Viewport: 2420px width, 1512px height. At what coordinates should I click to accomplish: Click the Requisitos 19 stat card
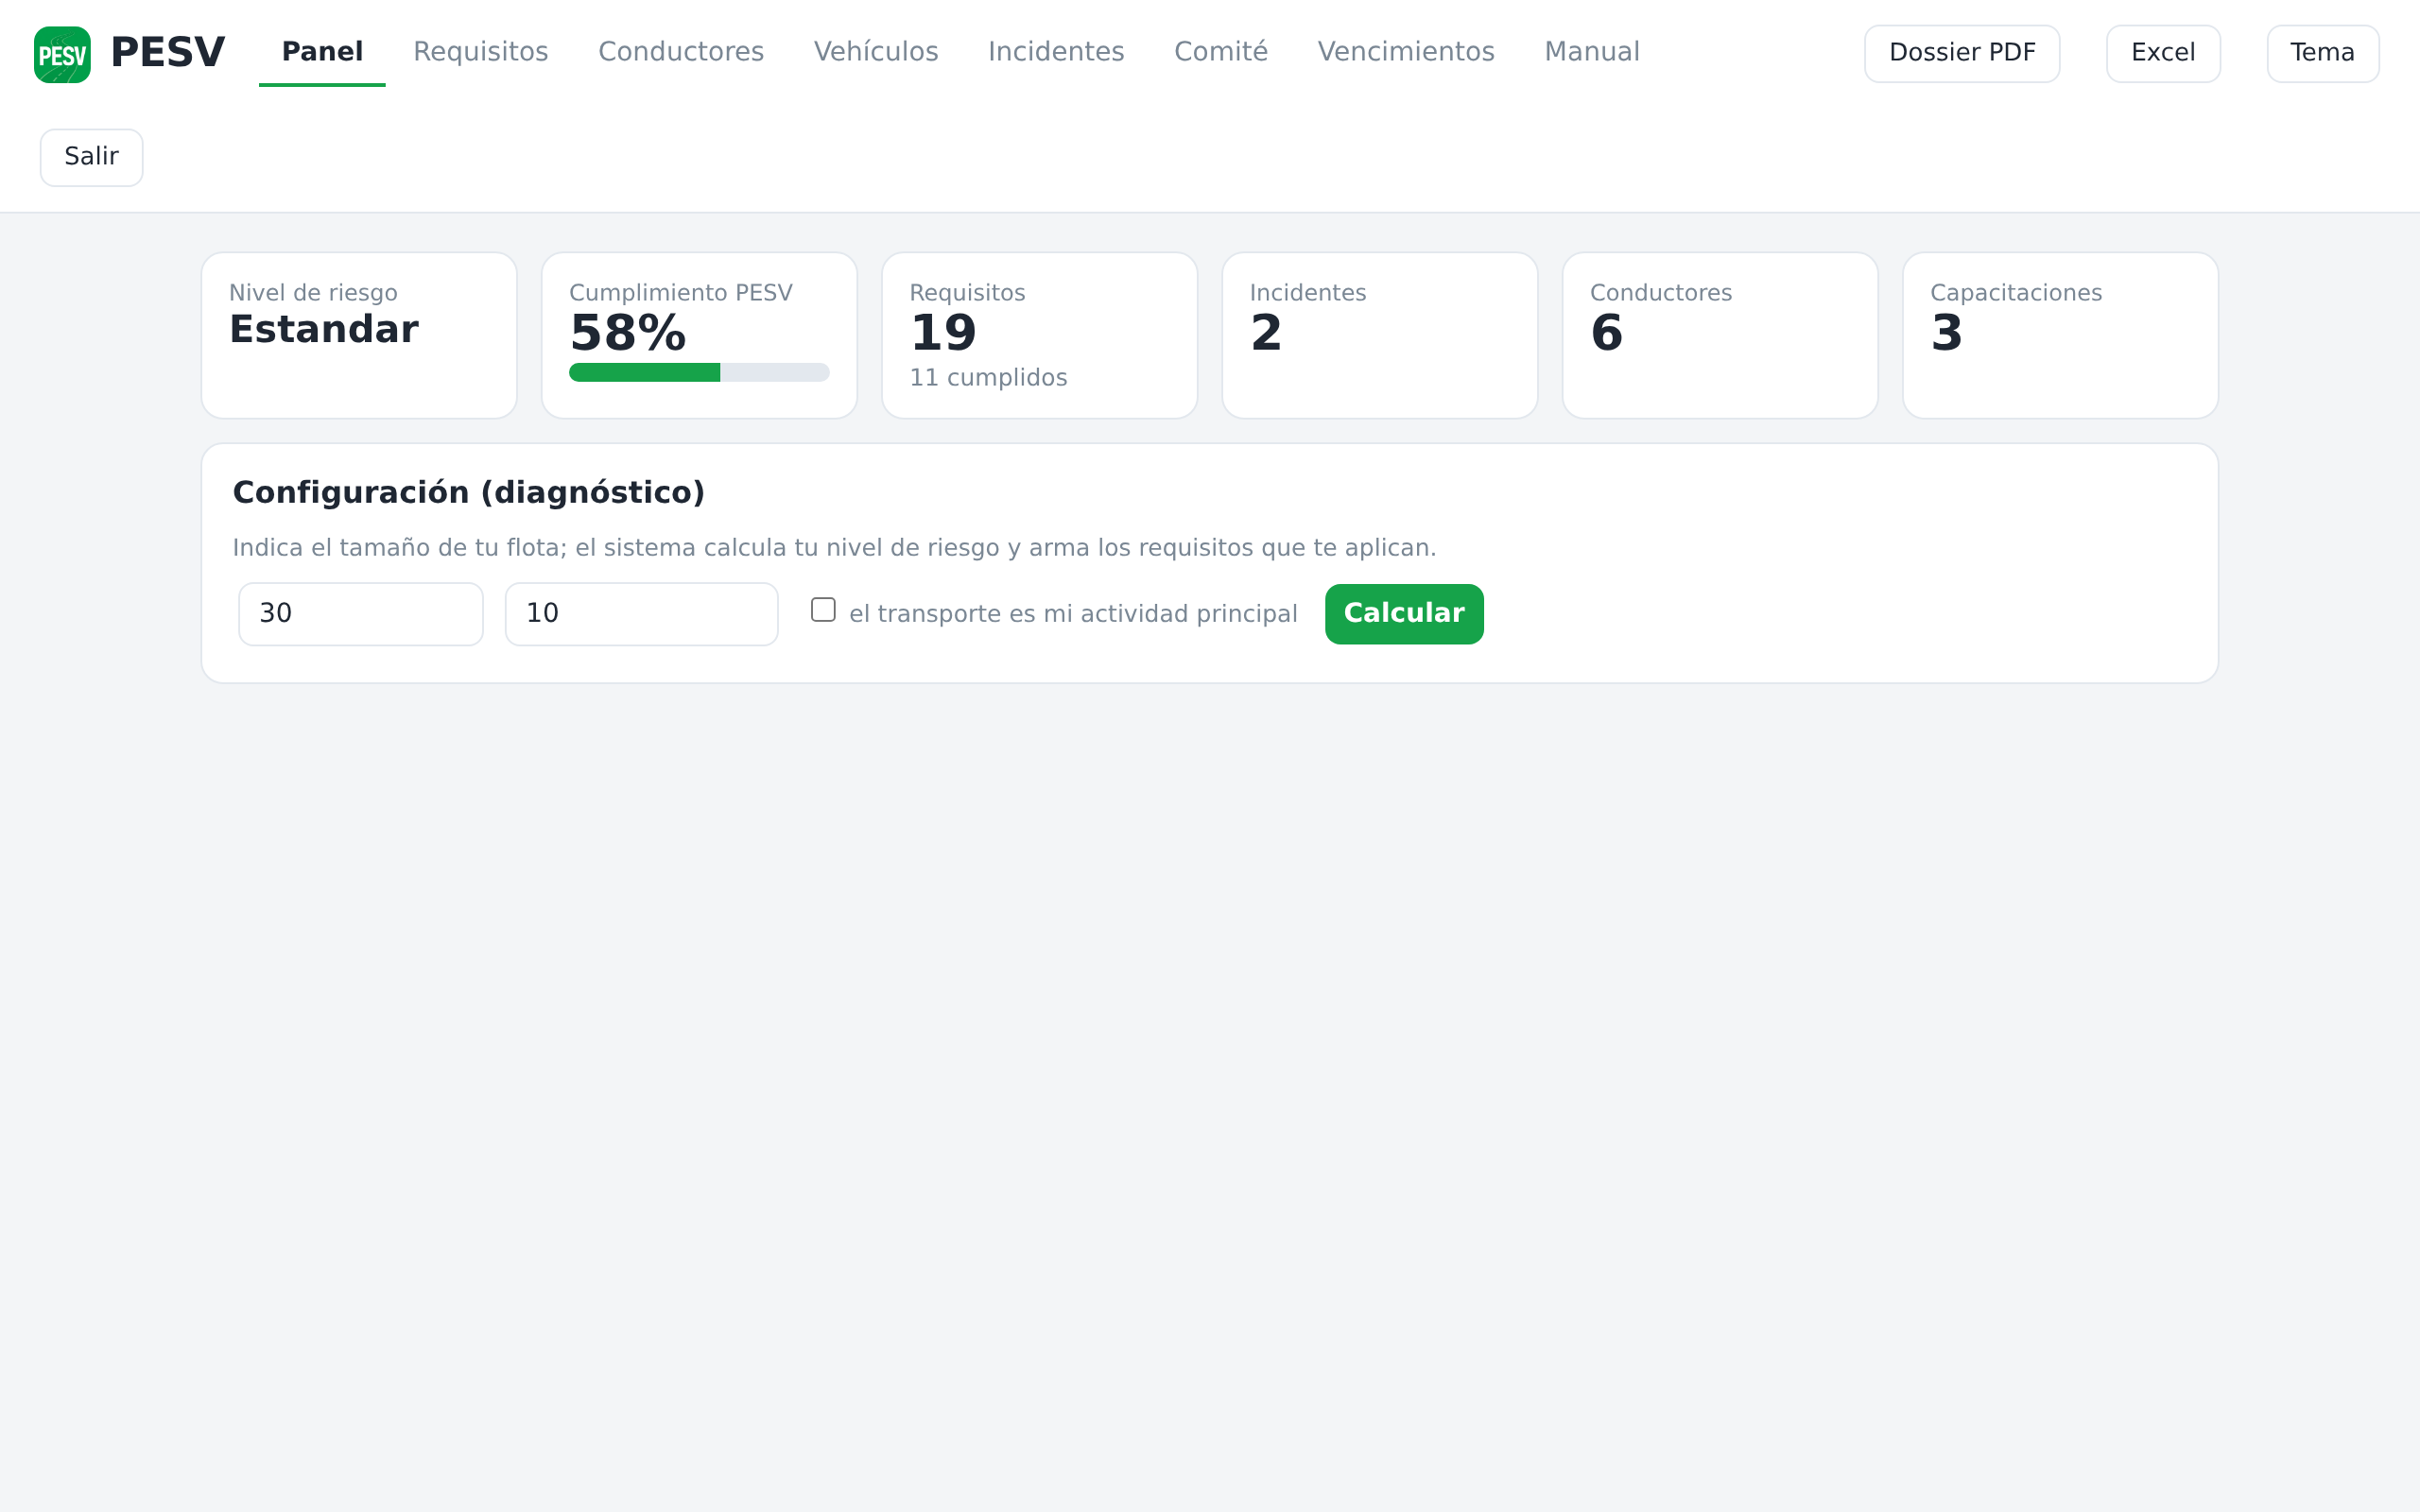(1039, 335)
